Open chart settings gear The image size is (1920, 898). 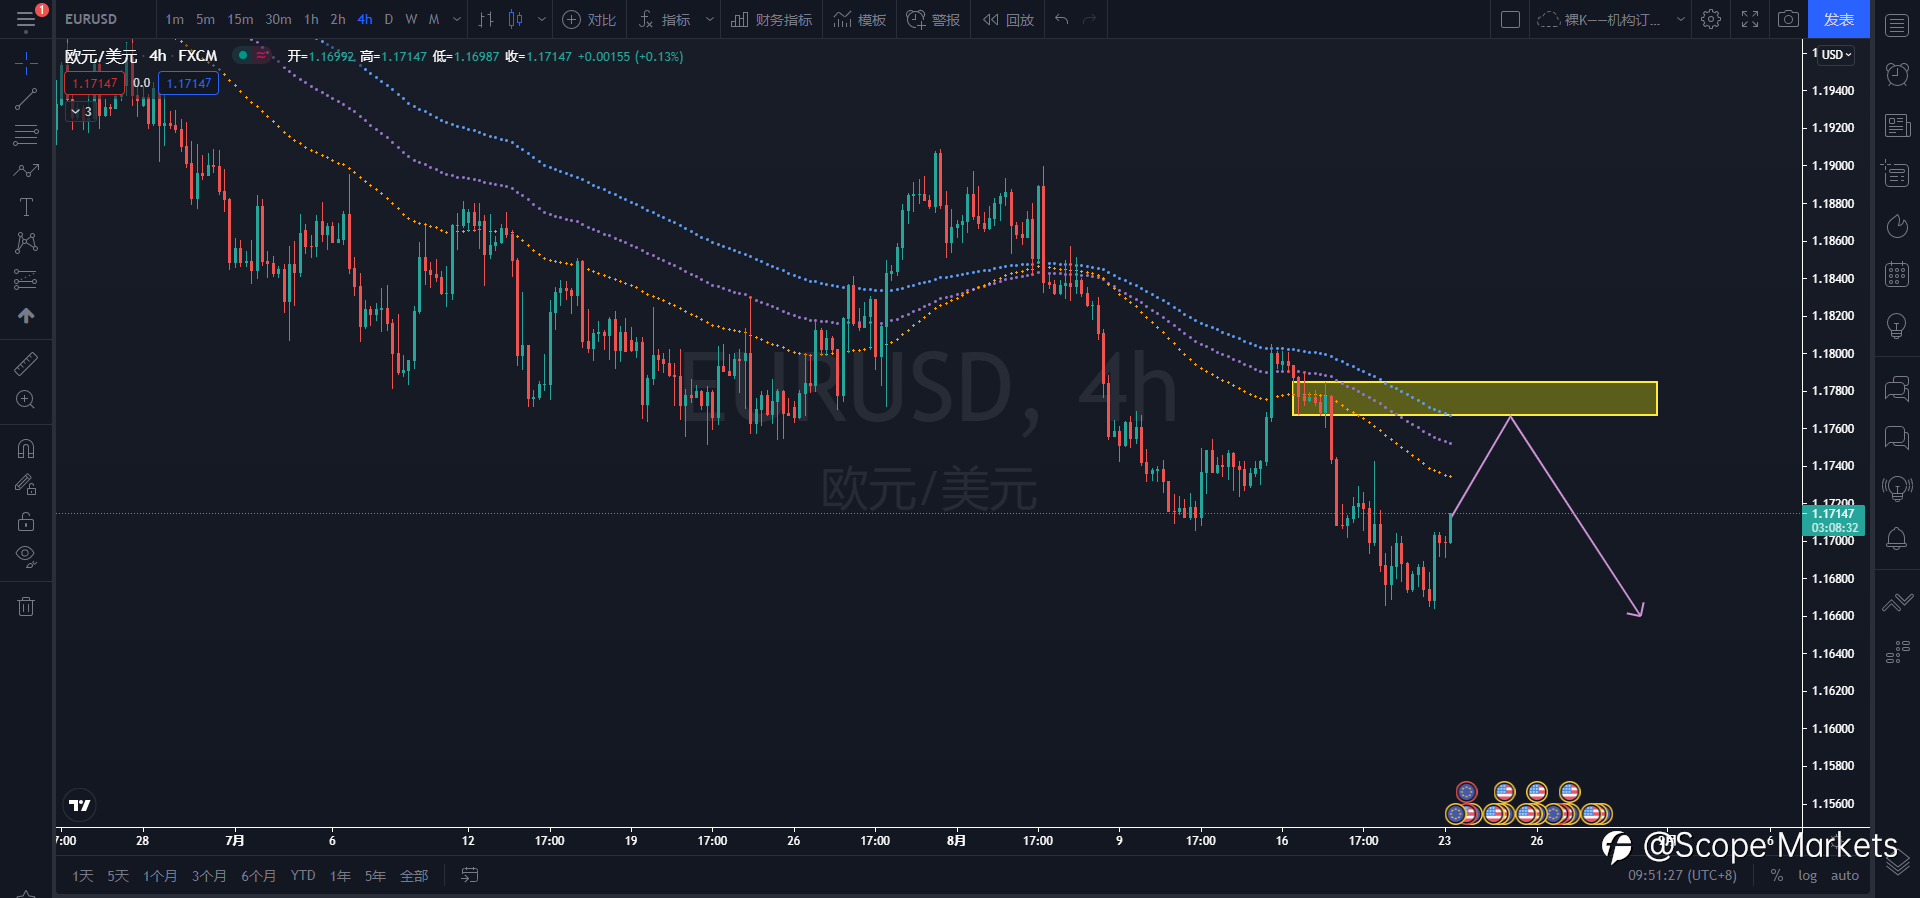pyautogui.click(x=1711, y=19)
